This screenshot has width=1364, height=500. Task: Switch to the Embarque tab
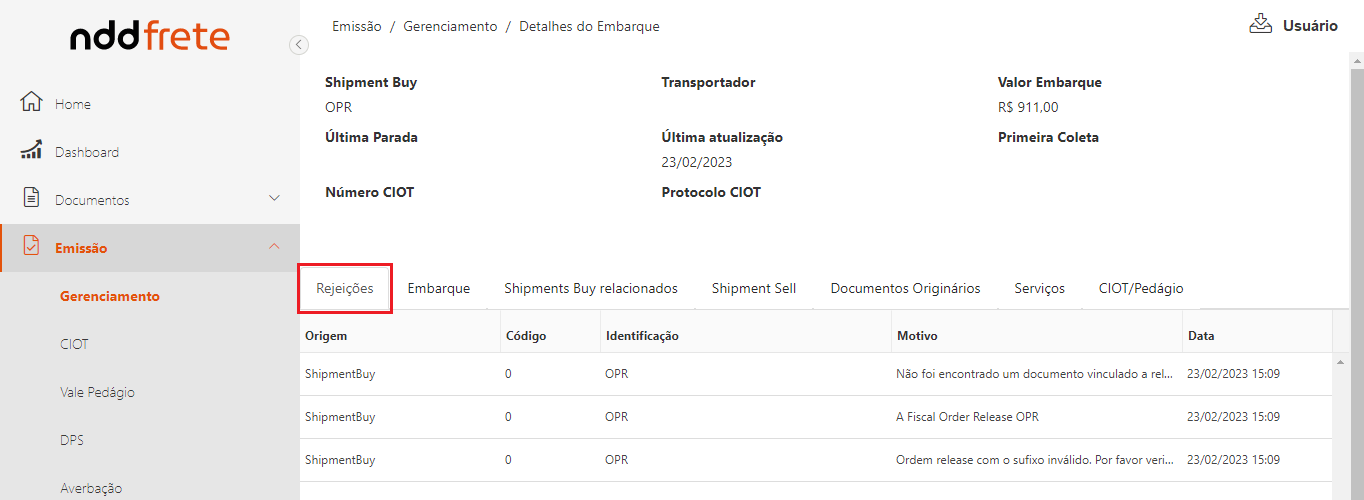(438, 288)
